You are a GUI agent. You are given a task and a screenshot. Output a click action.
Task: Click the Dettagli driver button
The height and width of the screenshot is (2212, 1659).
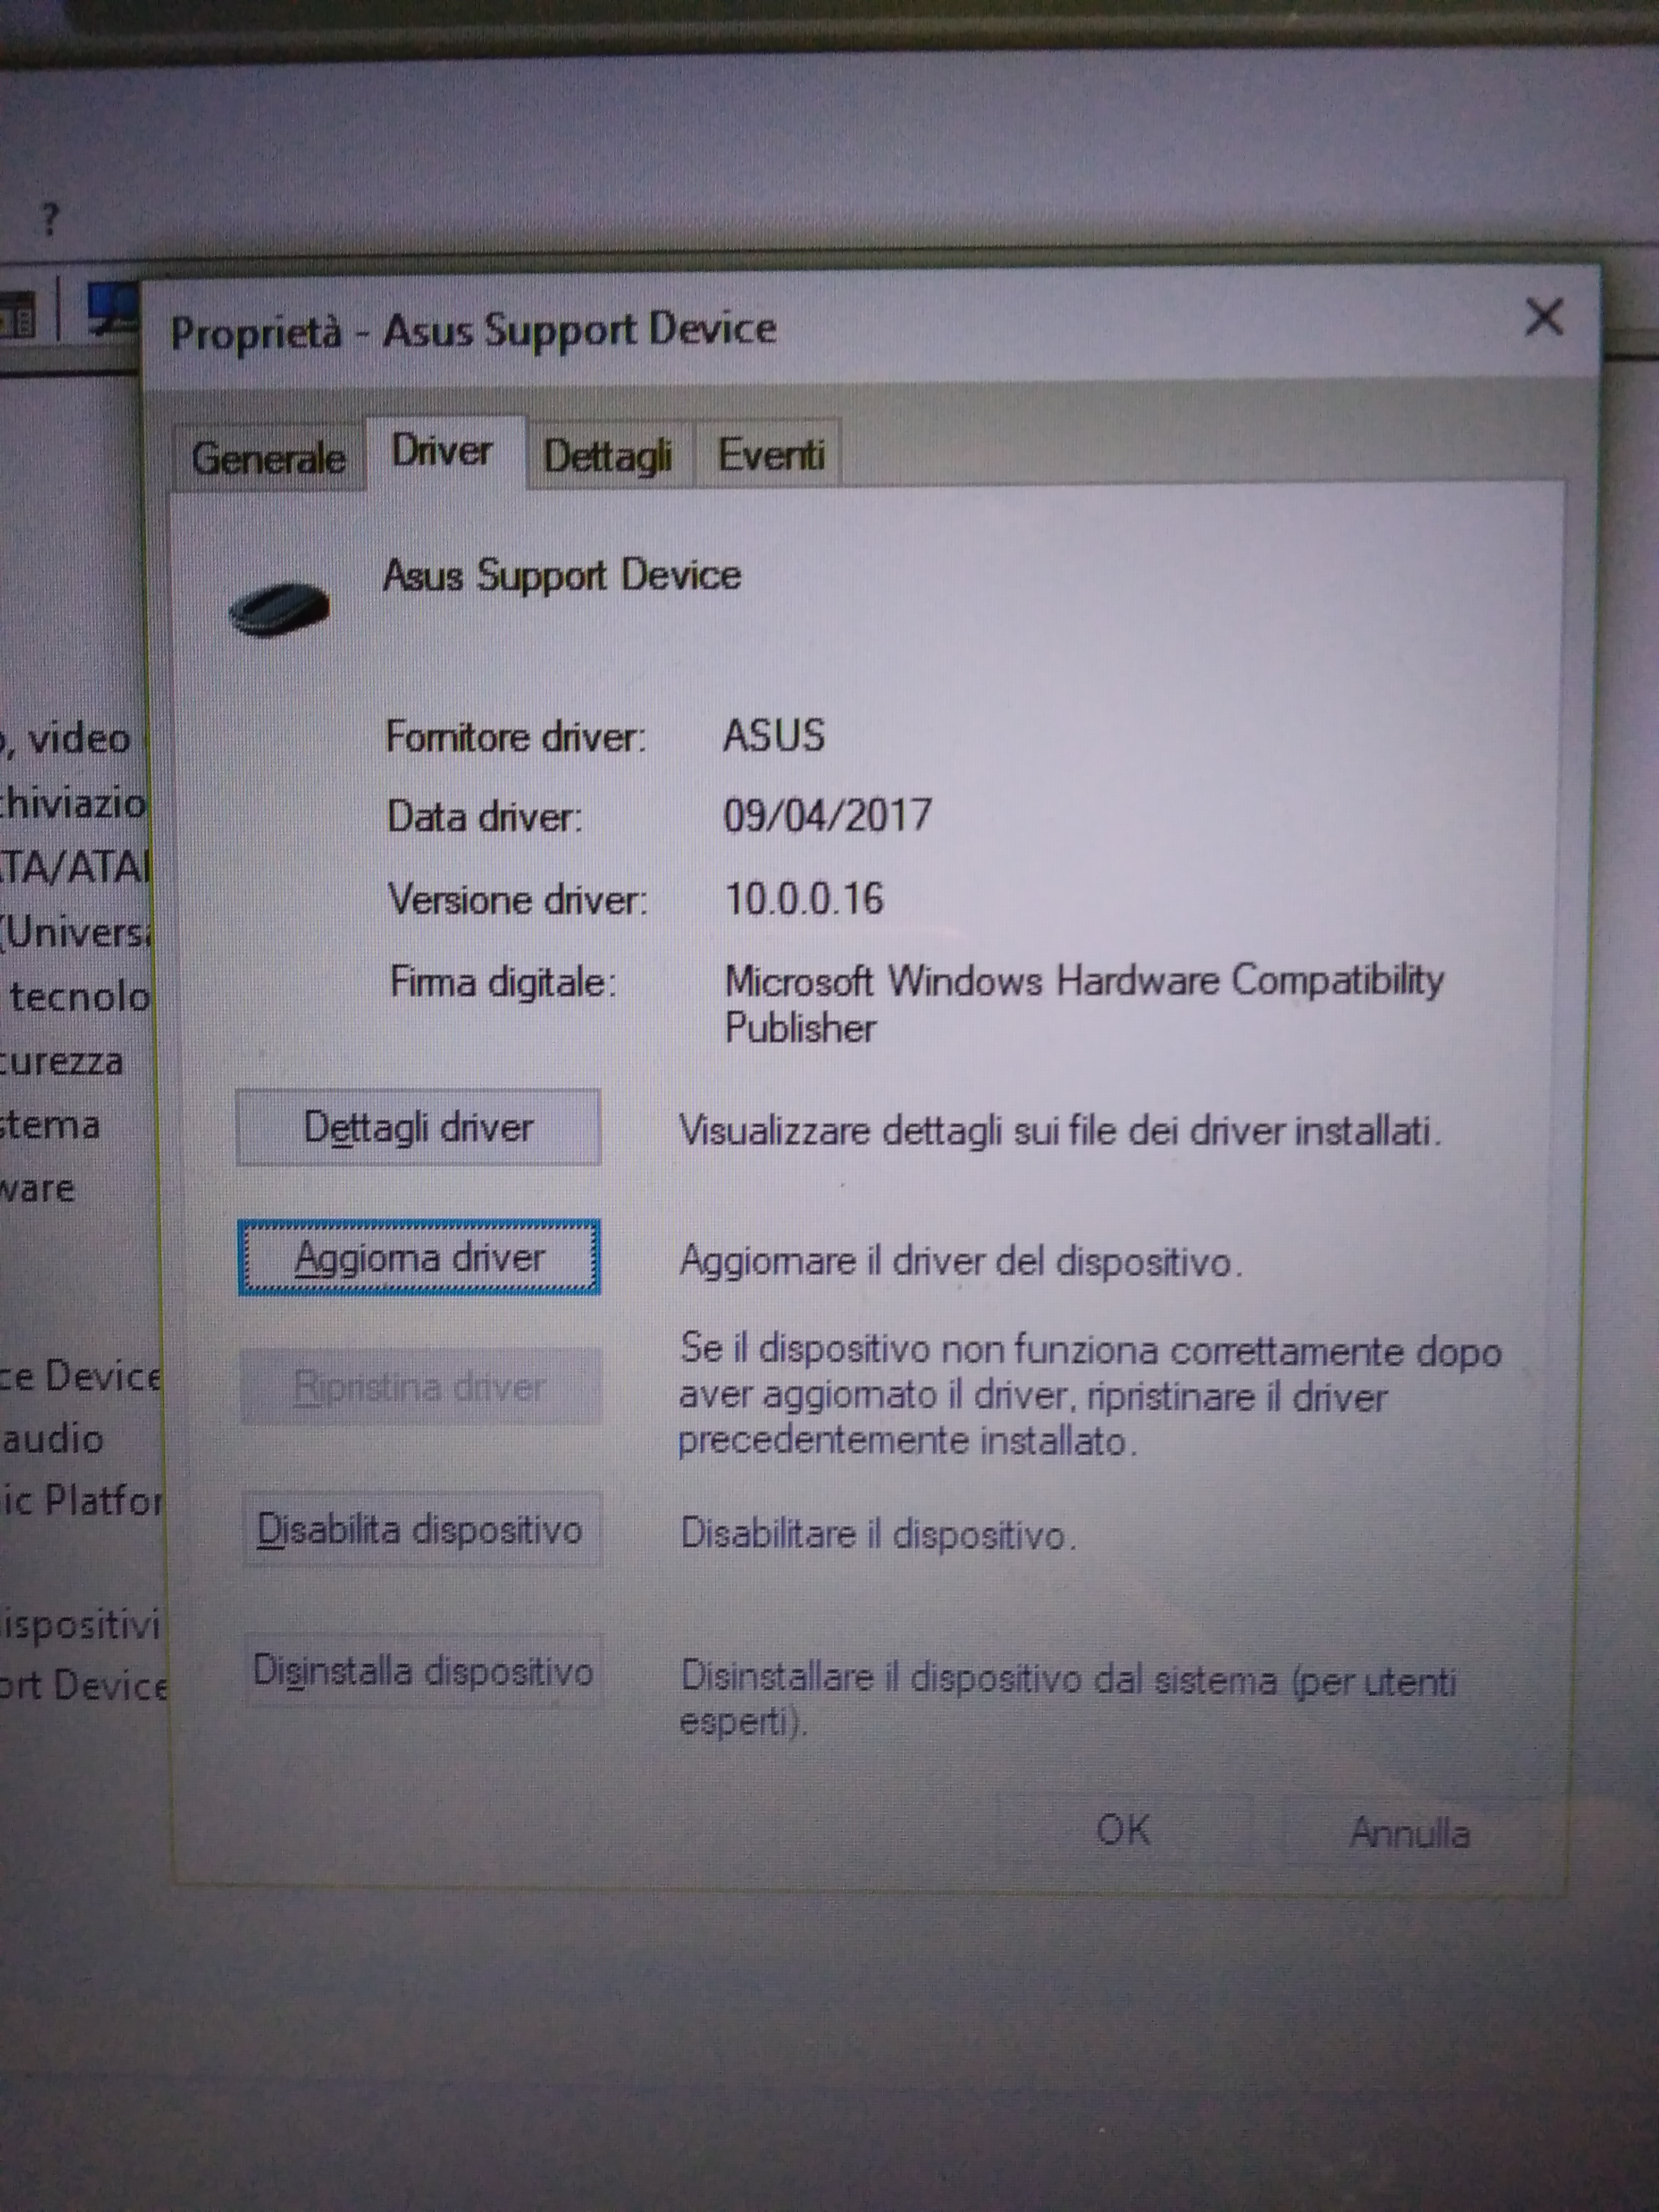coord(418,1128)
